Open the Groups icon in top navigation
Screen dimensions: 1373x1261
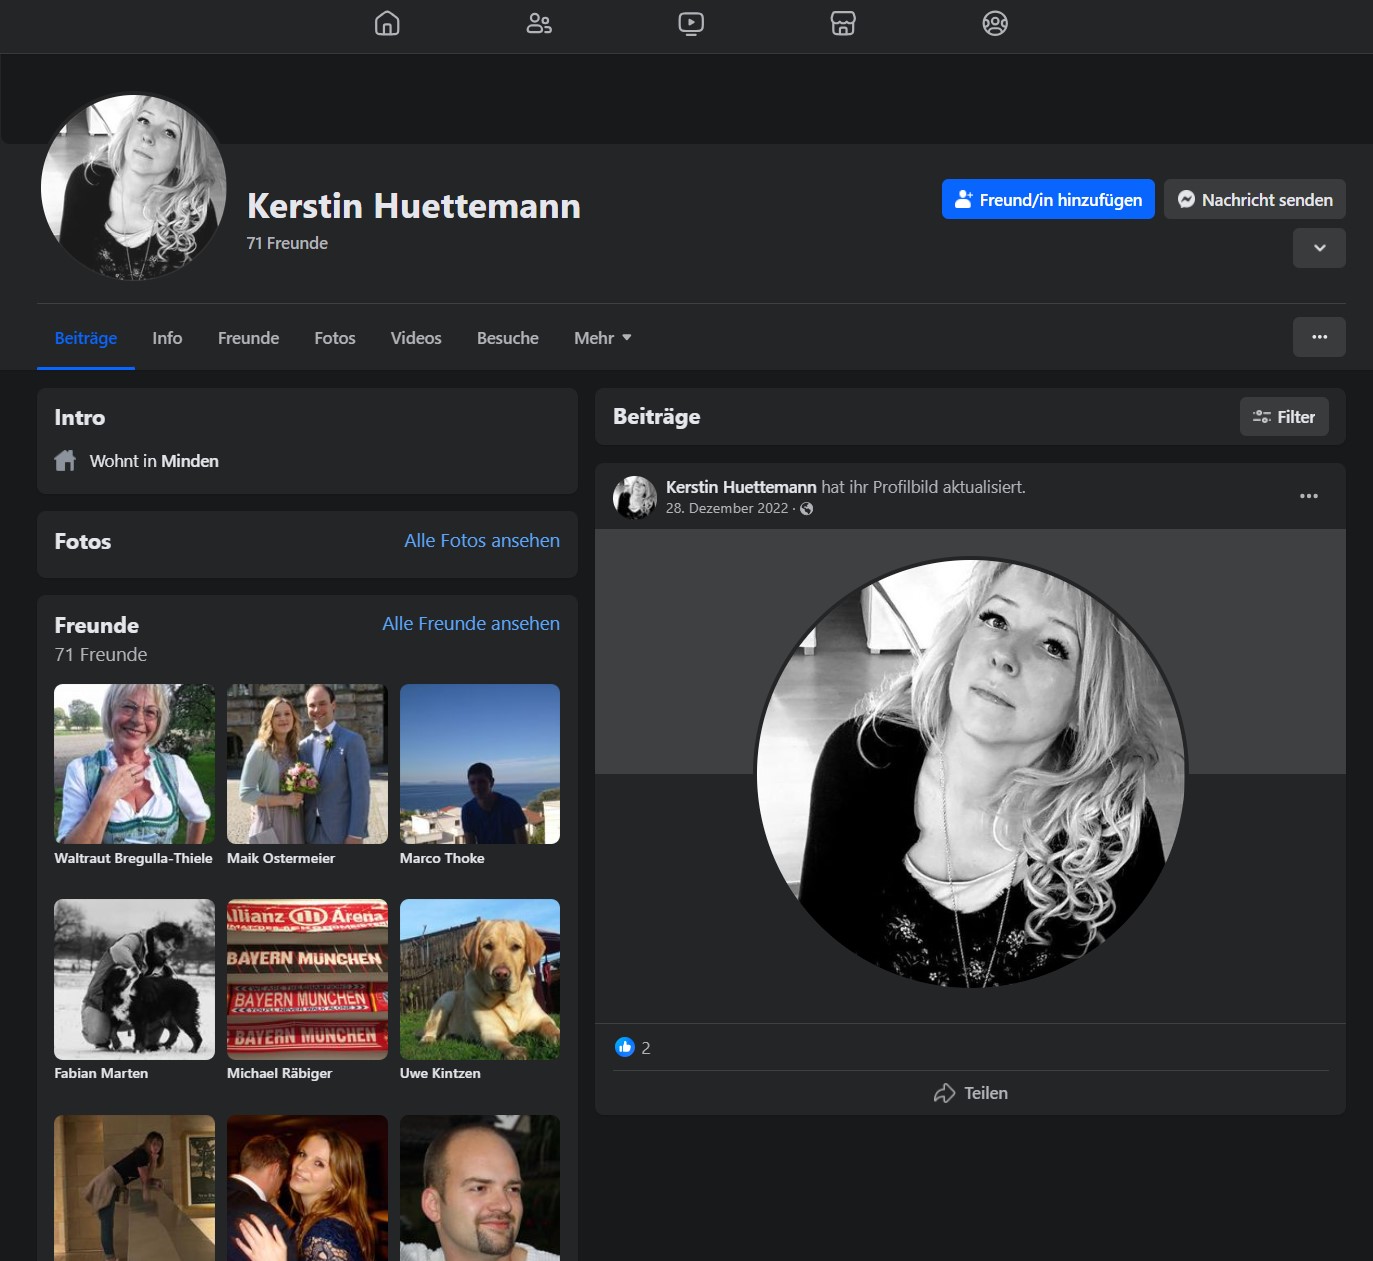tap(995, 23)
